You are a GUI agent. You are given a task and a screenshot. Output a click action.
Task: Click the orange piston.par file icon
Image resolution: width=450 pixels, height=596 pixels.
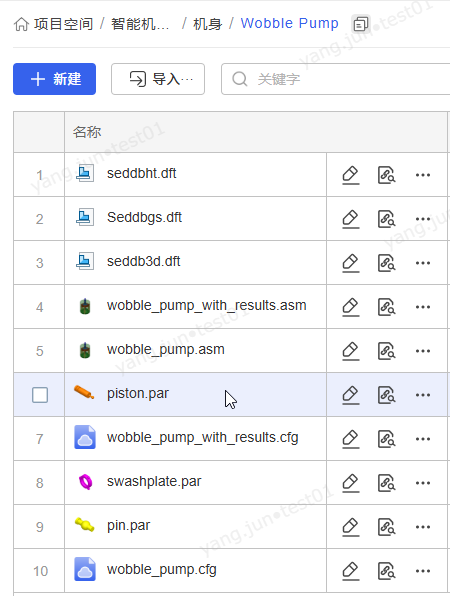pyautogui.click(x=84, y=392)
